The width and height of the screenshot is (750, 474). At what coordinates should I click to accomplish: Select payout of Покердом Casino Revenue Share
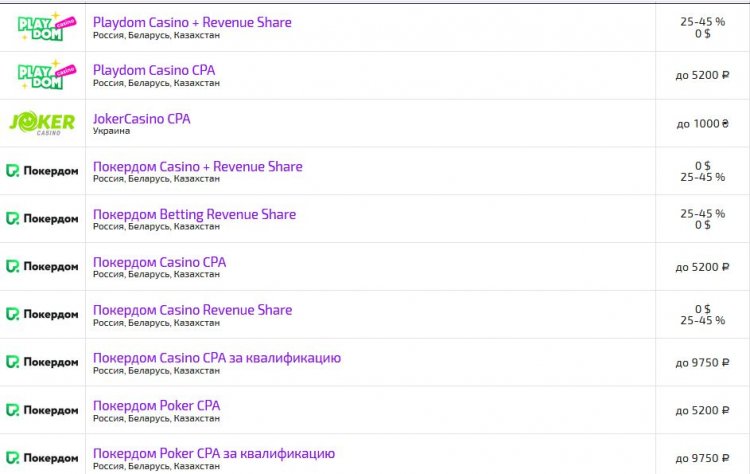click(x=703, y=315)
